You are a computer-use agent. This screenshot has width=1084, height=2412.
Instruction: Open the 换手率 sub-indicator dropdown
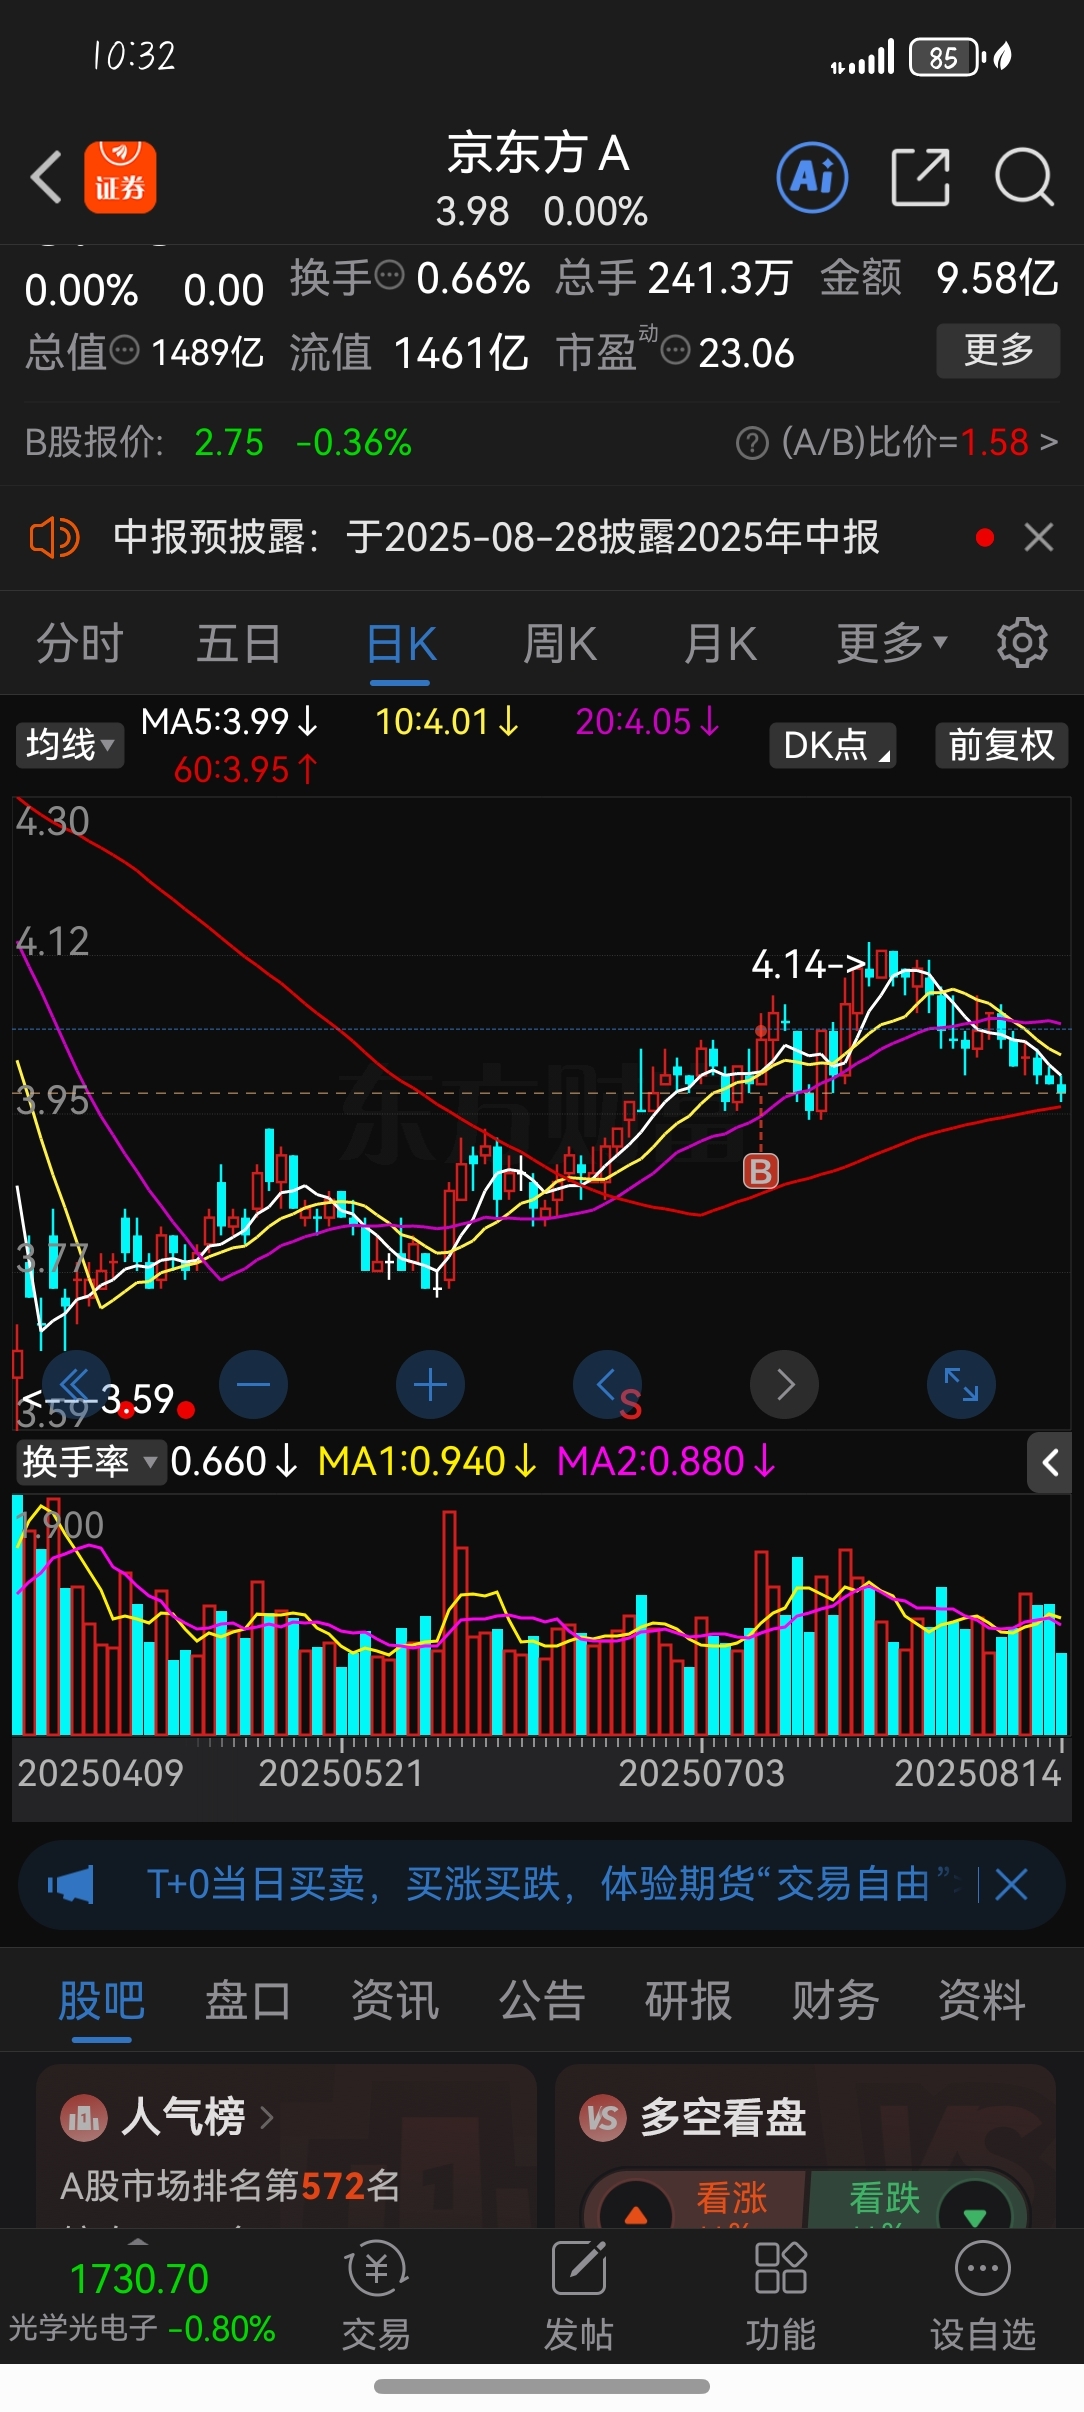(90, 1462)
